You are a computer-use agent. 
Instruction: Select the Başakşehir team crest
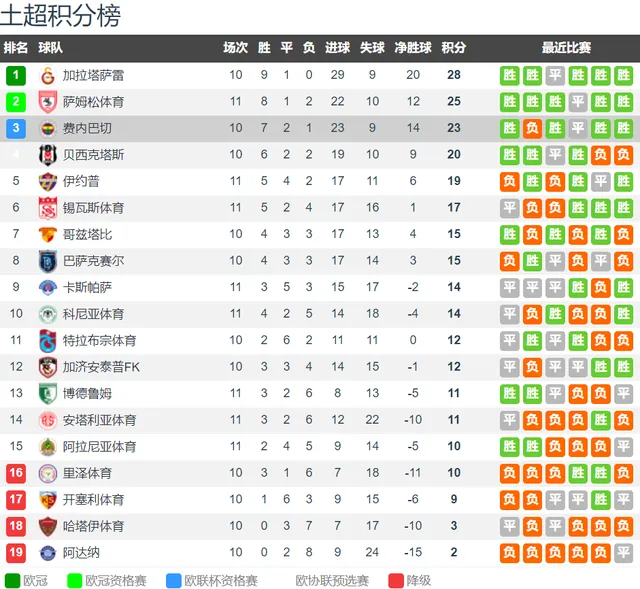[x=48, y=261]
